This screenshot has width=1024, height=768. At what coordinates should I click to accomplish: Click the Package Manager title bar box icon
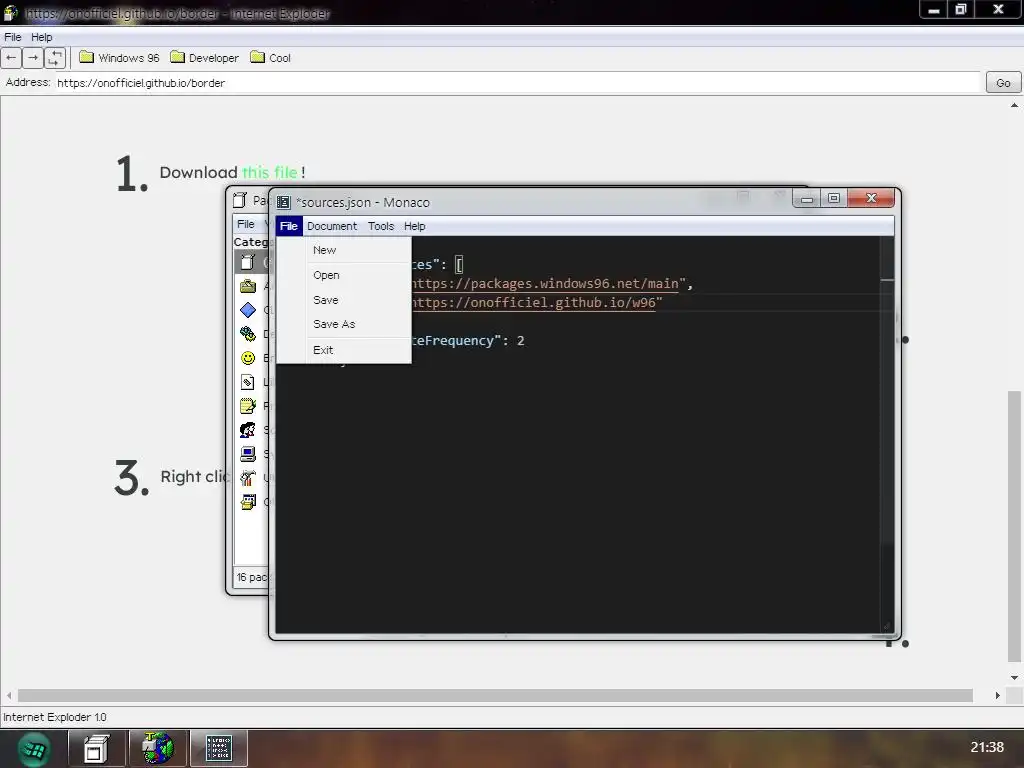click(x=240, y=200)
